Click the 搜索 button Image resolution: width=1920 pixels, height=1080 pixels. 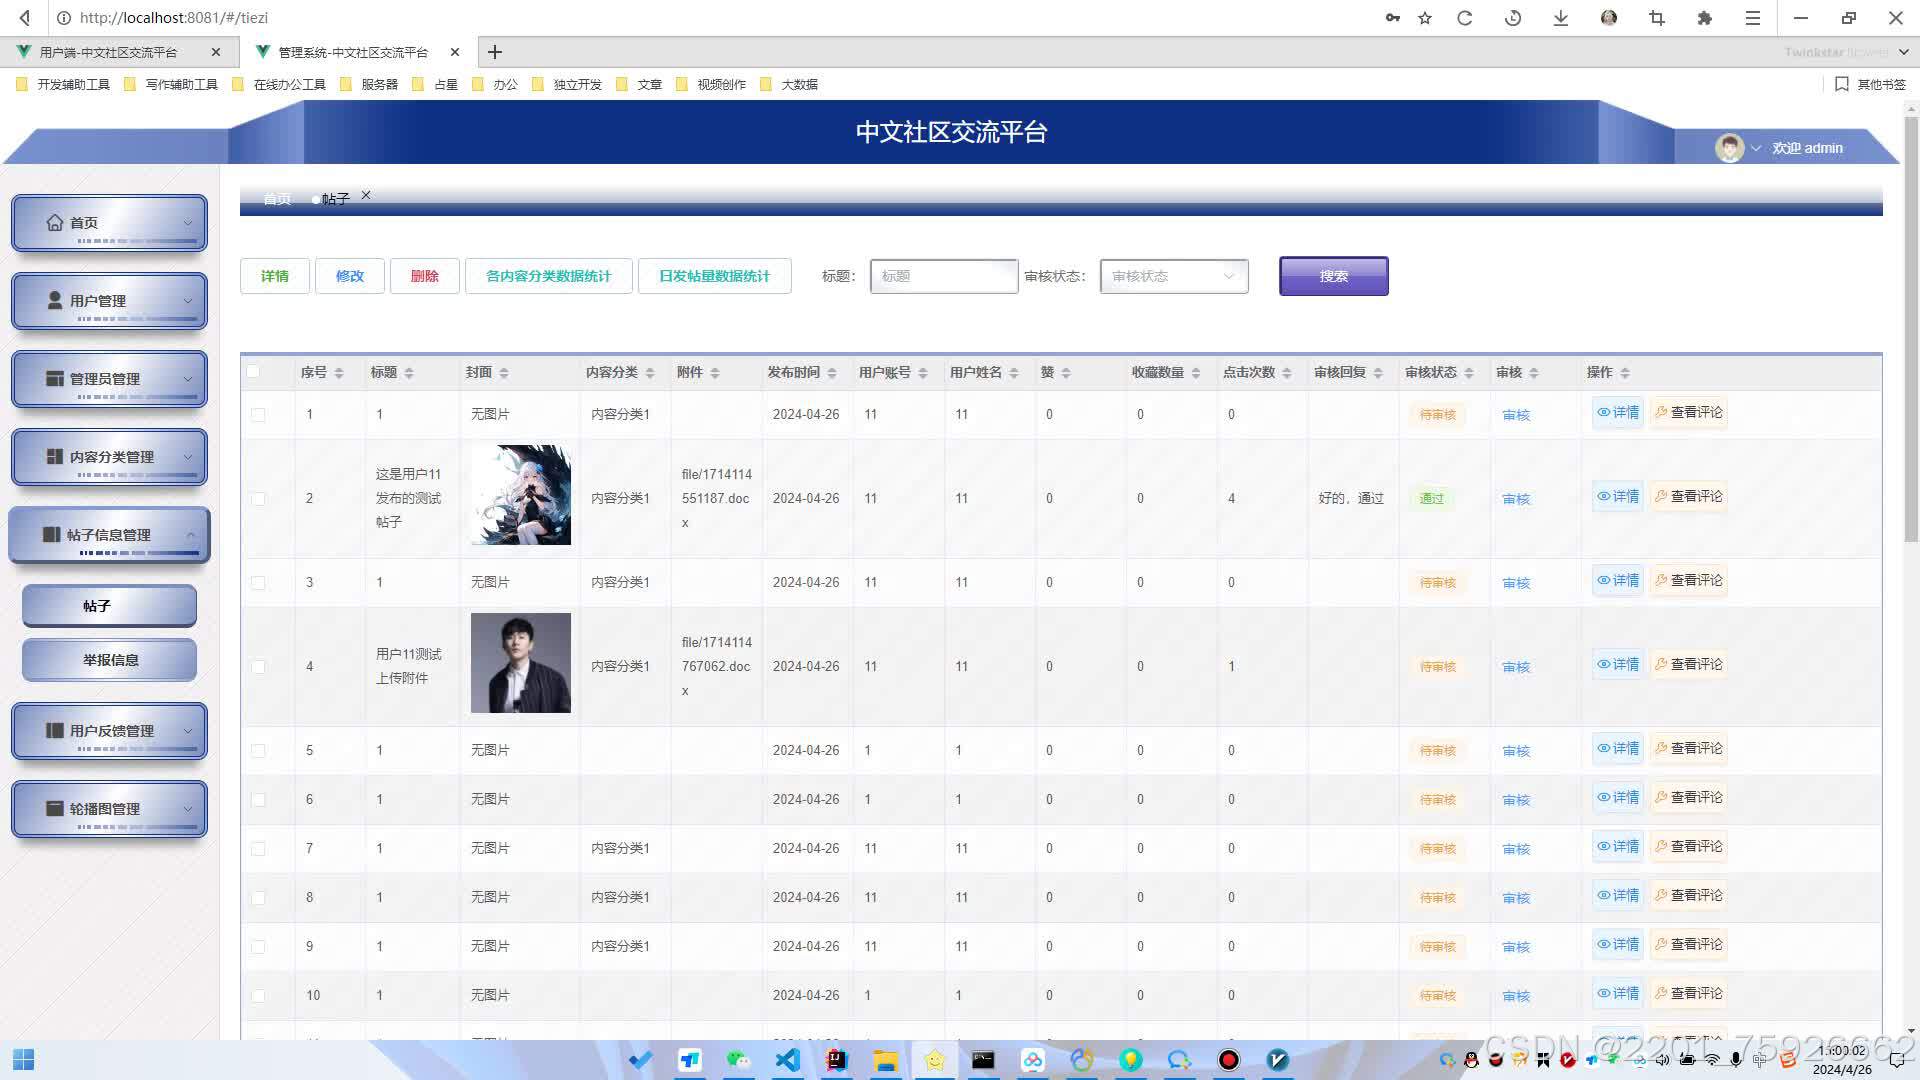[1333, 276]
